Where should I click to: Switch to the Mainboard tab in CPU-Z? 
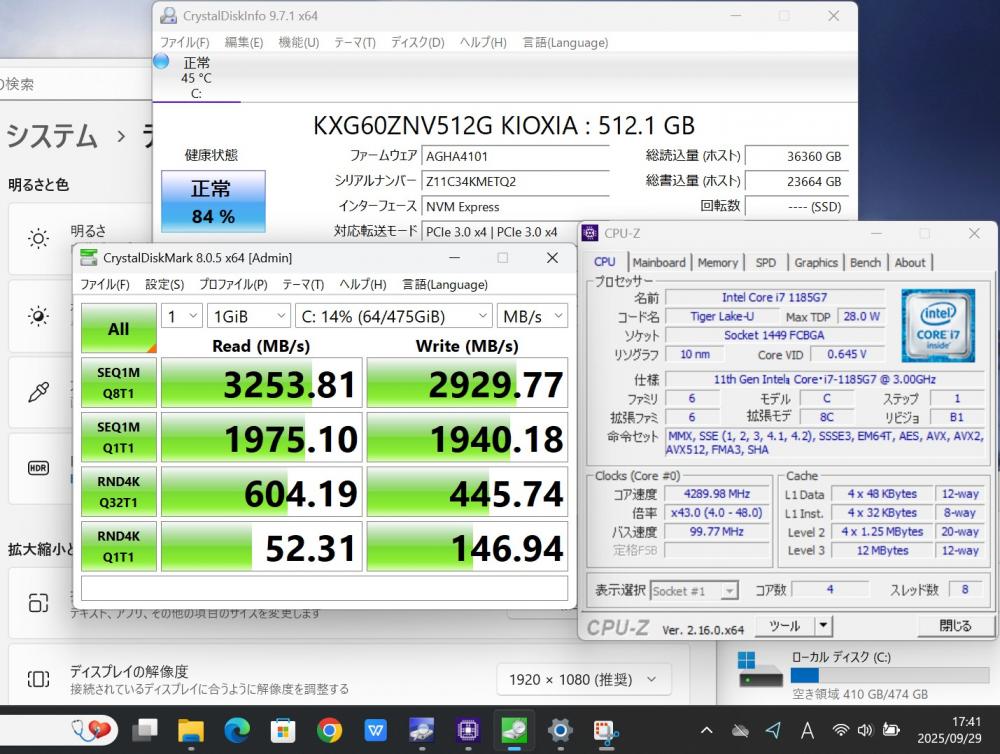coord(659,262)
